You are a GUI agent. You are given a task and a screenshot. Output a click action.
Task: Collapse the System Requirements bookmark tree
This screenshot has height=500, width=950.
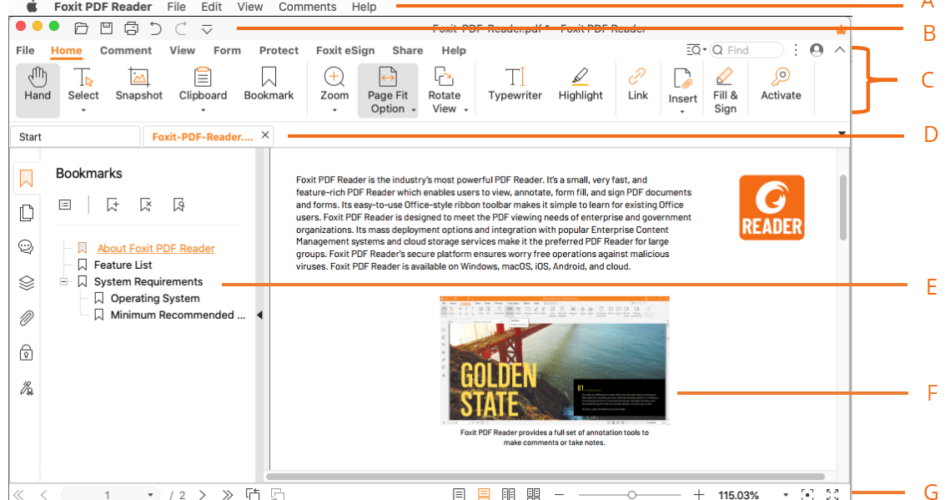point(64,281)
